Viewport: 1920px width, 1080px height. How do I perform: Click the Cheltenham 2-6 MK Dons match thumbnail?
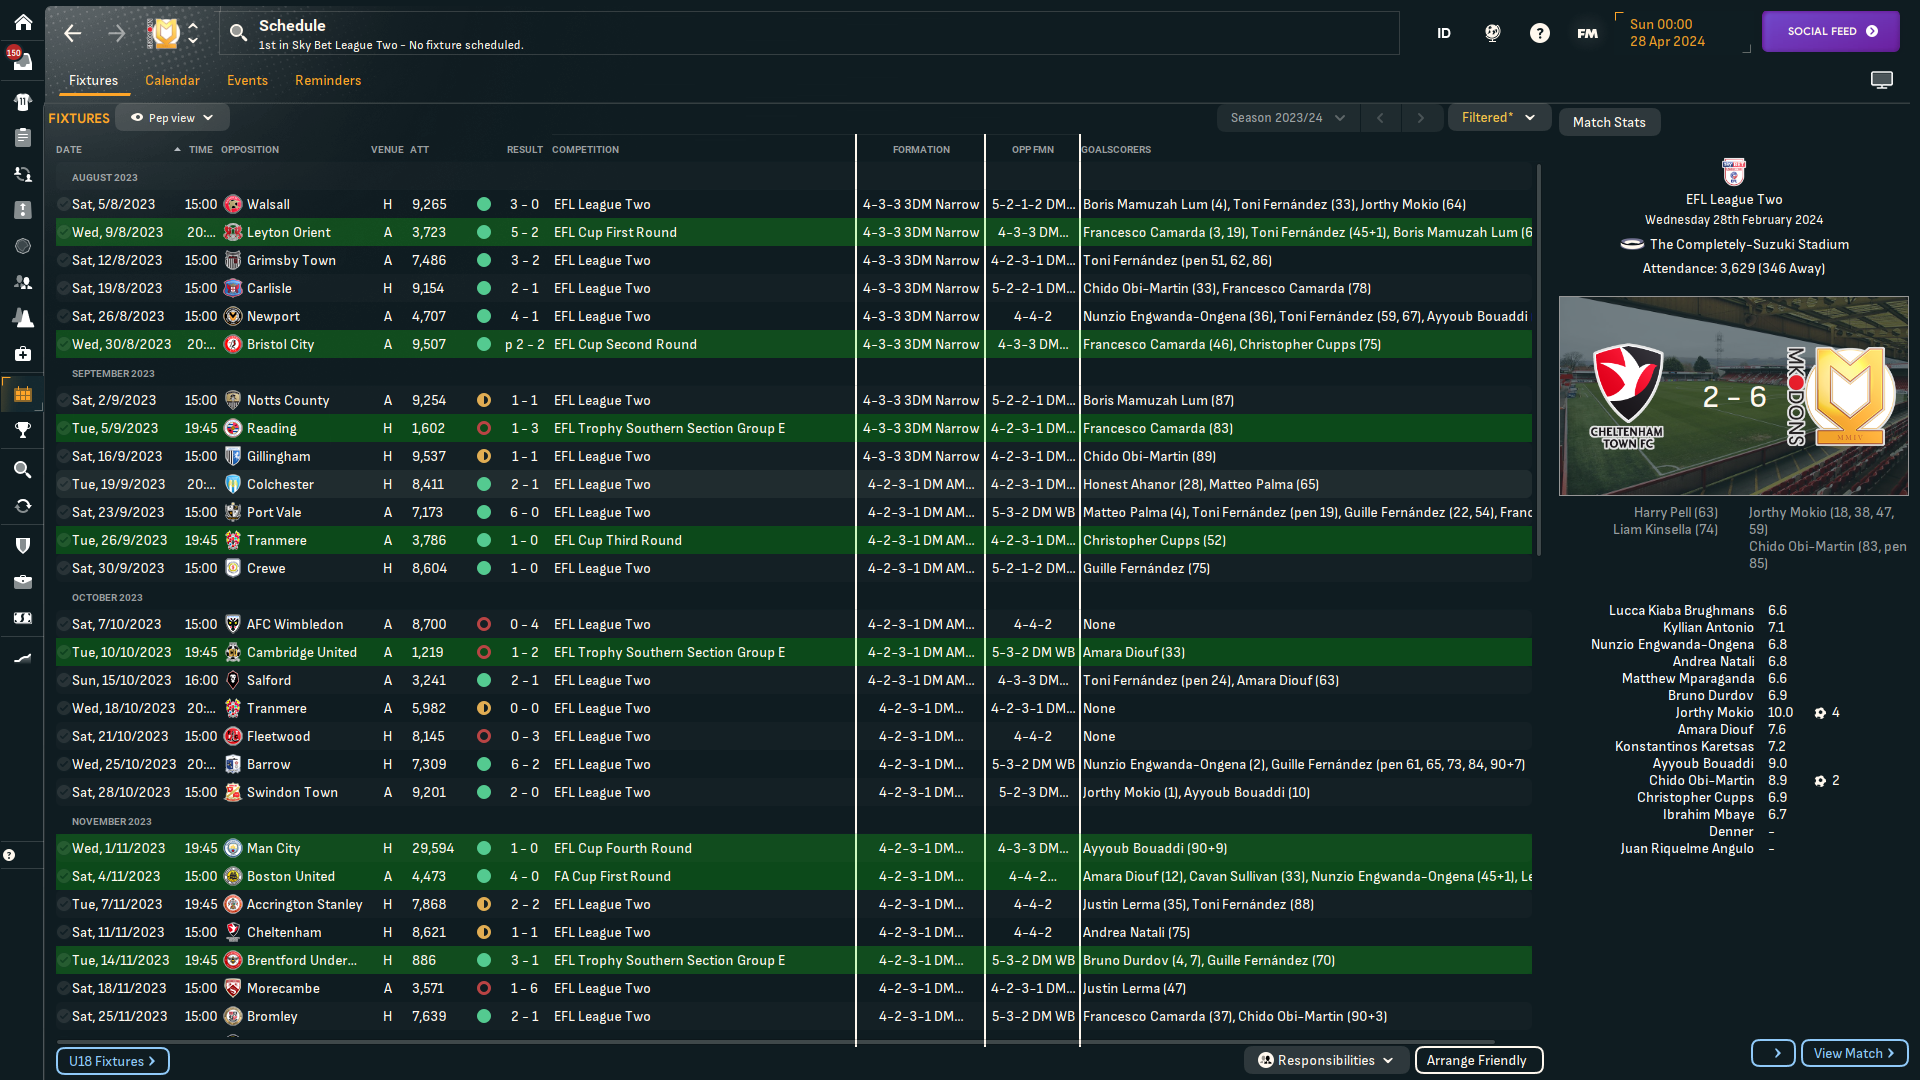pos(1734,396)
